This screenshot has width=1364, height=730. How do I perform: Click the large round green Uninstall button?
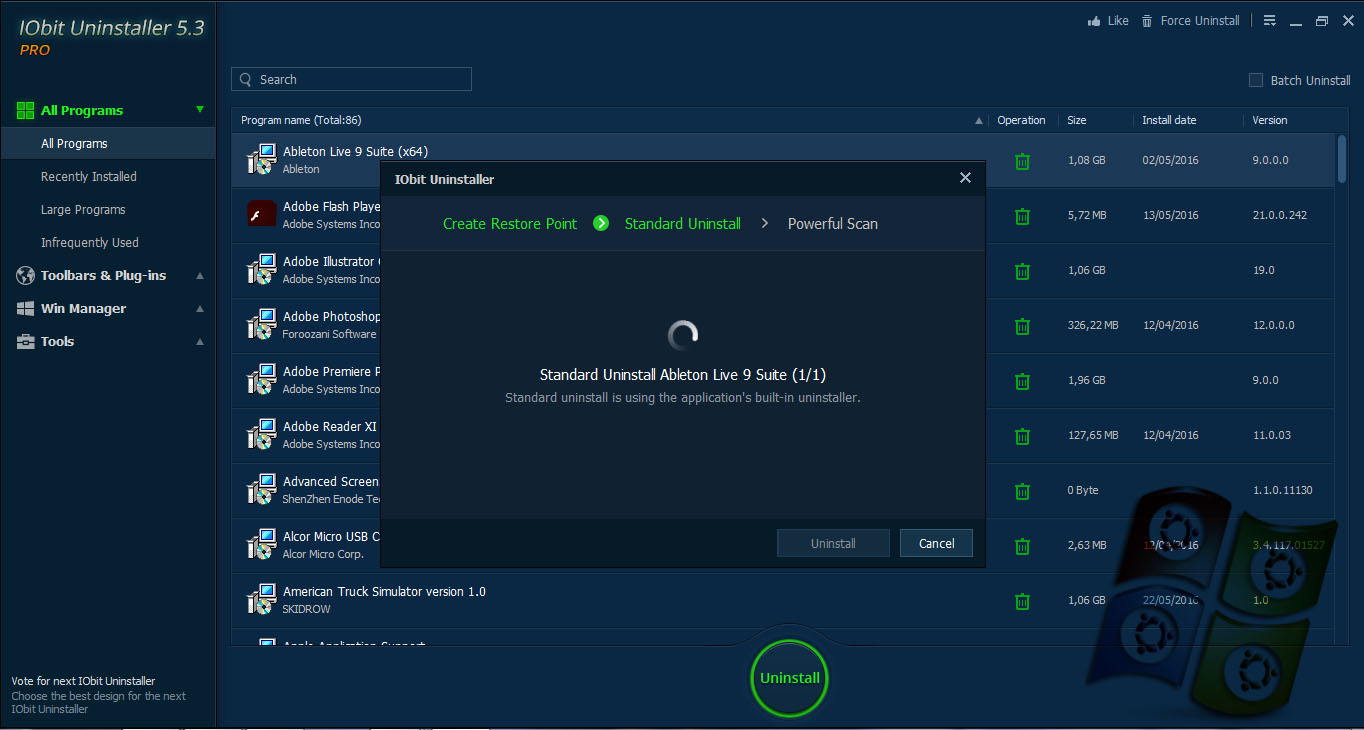790,678
